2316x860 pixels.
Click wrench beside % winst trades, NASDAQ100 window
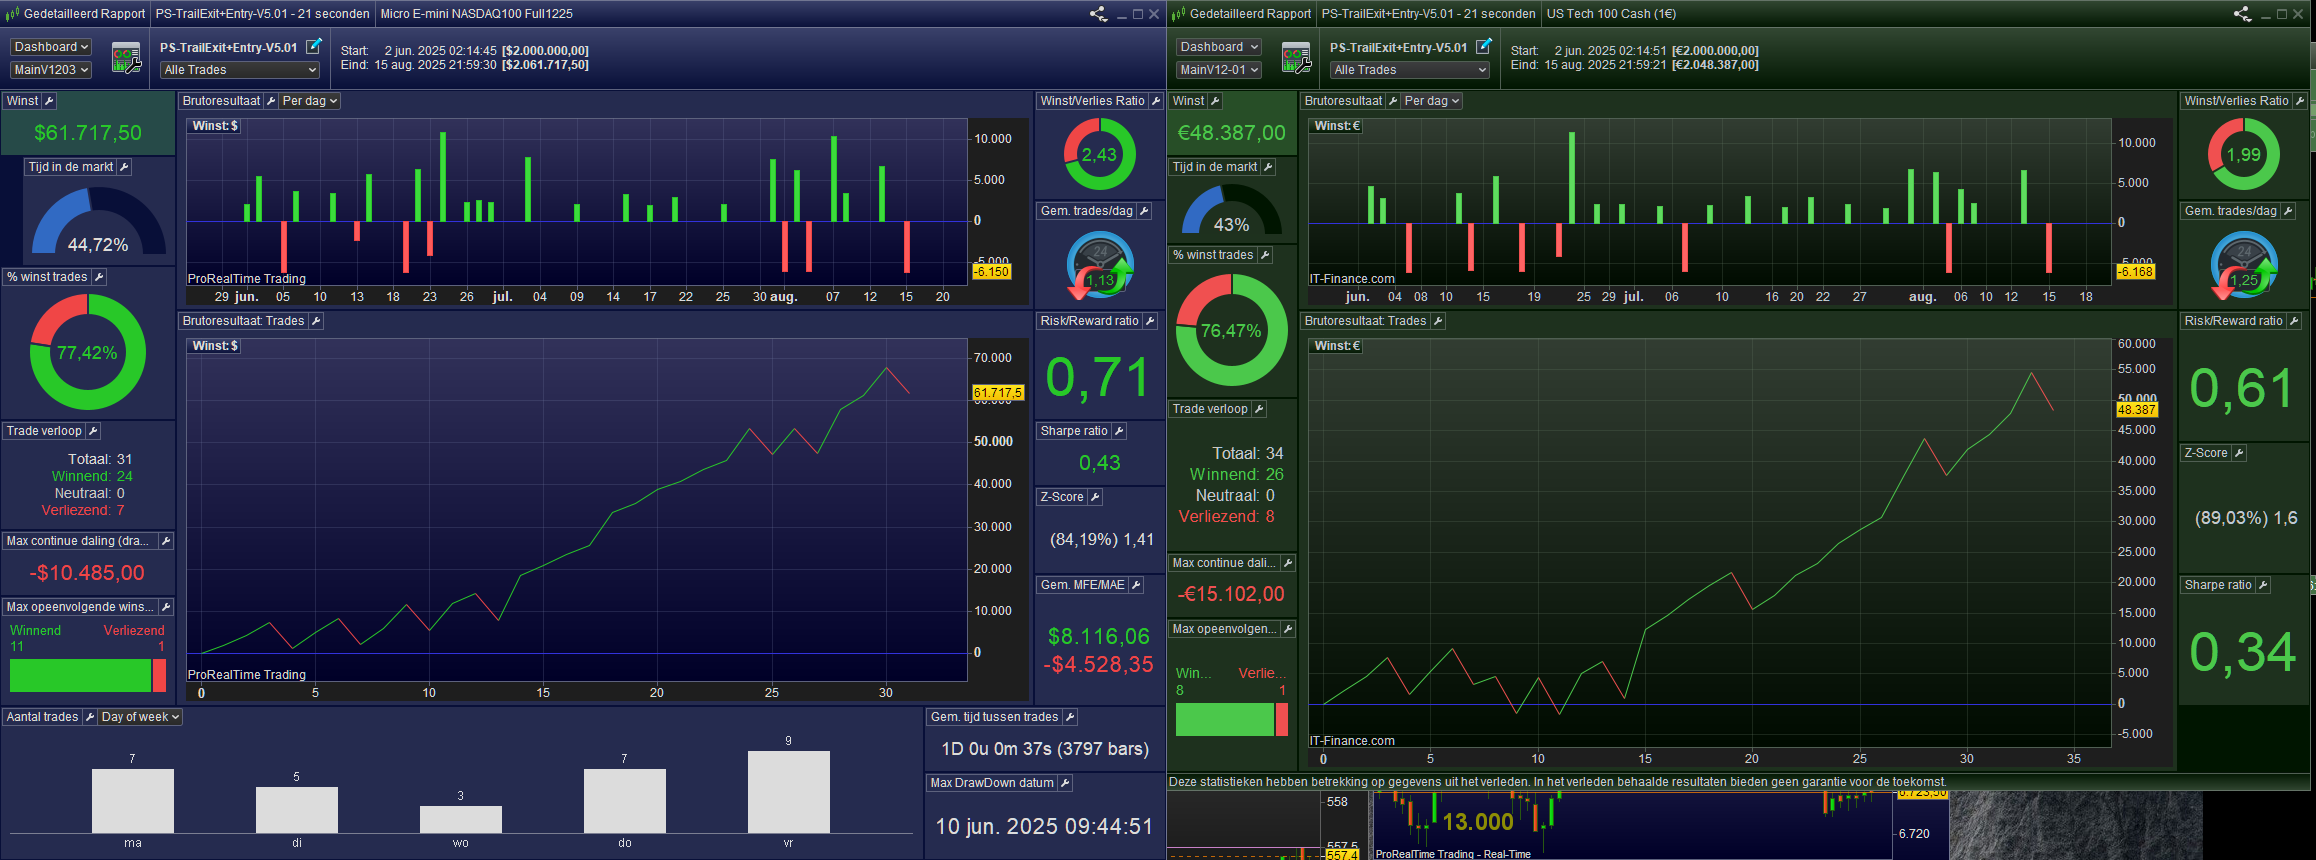click(x=99, y=277)
